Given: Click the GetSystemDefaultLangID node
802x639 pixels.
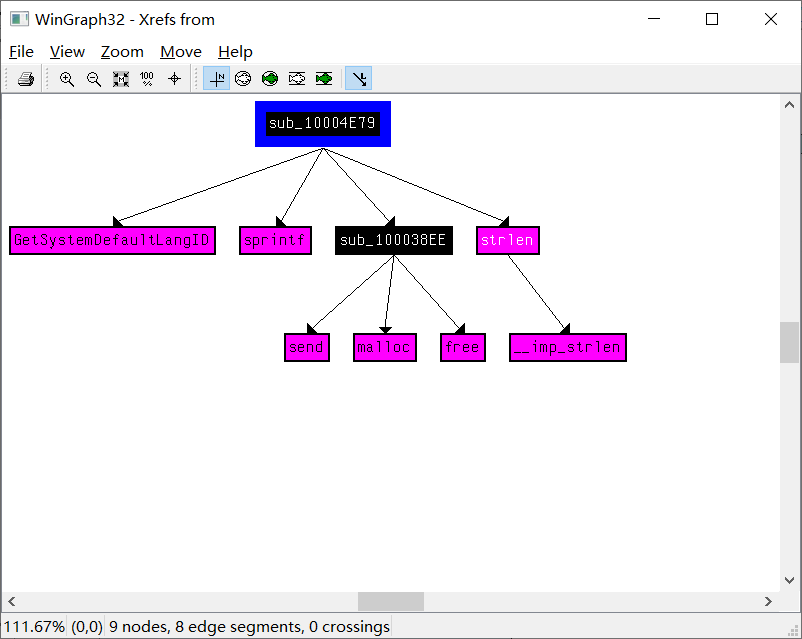Looking at the screenshot, I should point(112,240).
